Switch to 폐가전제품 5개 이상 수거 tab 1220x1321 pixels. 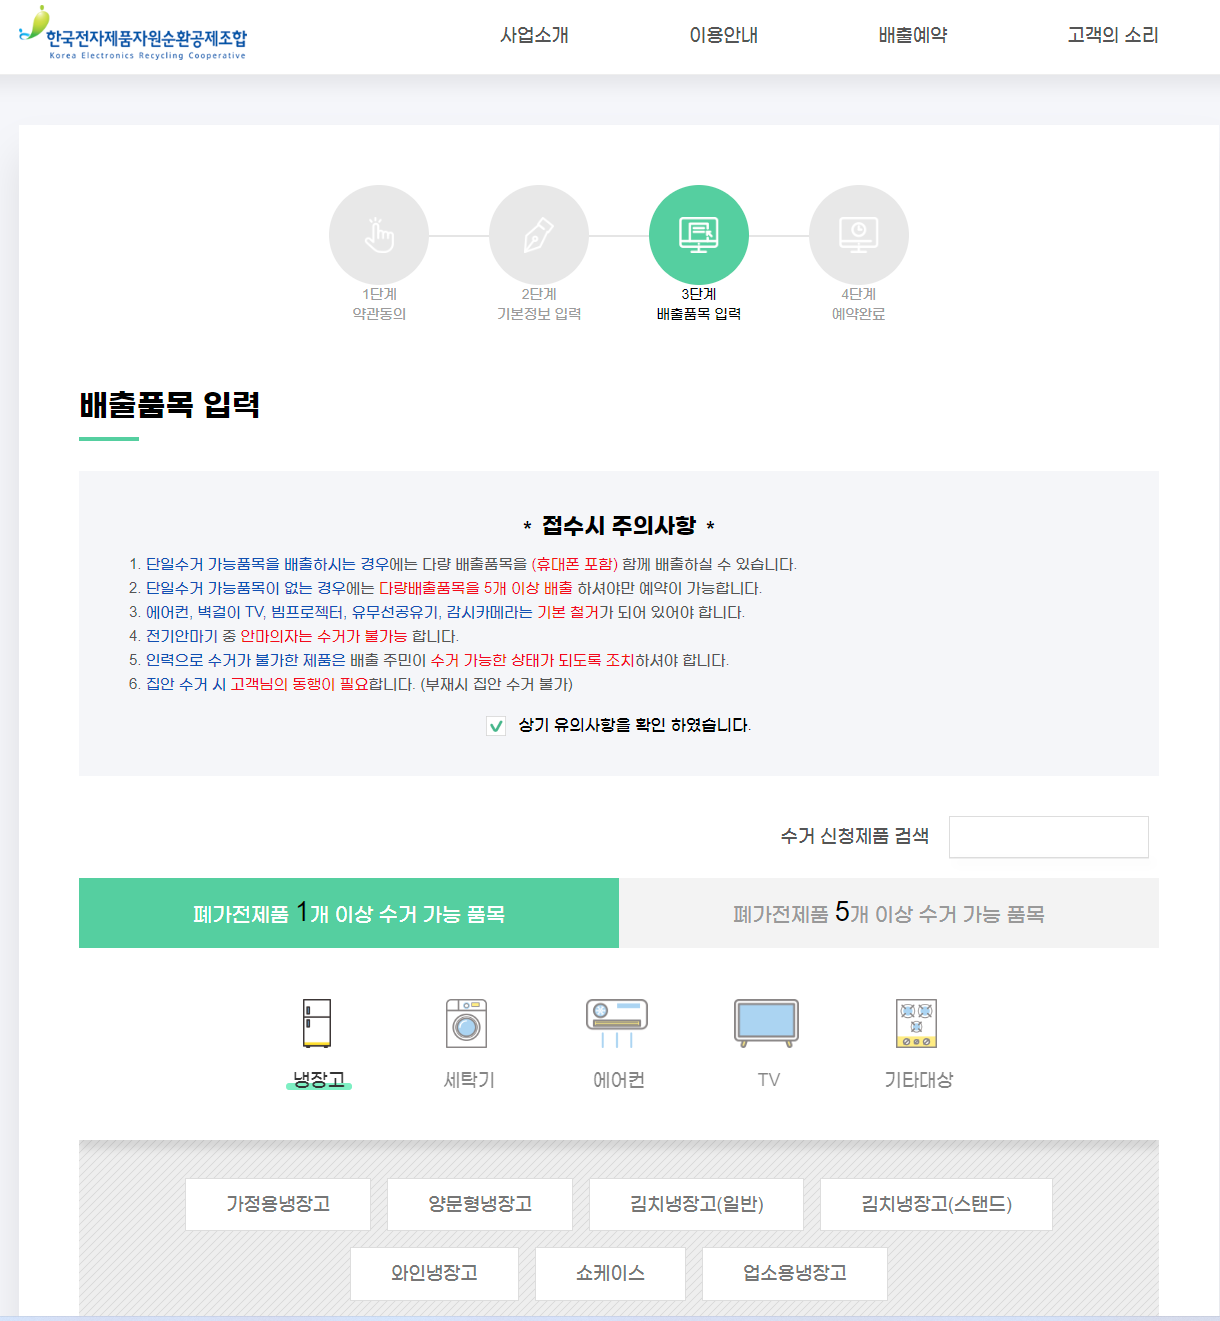pyautogui.click(x=889, y=913)
